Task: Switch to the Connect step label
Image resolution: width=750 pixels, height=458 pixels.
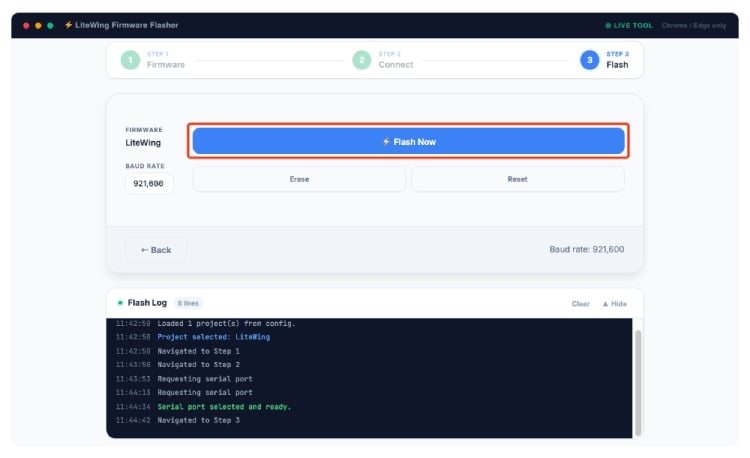Action: click(395, 64)
